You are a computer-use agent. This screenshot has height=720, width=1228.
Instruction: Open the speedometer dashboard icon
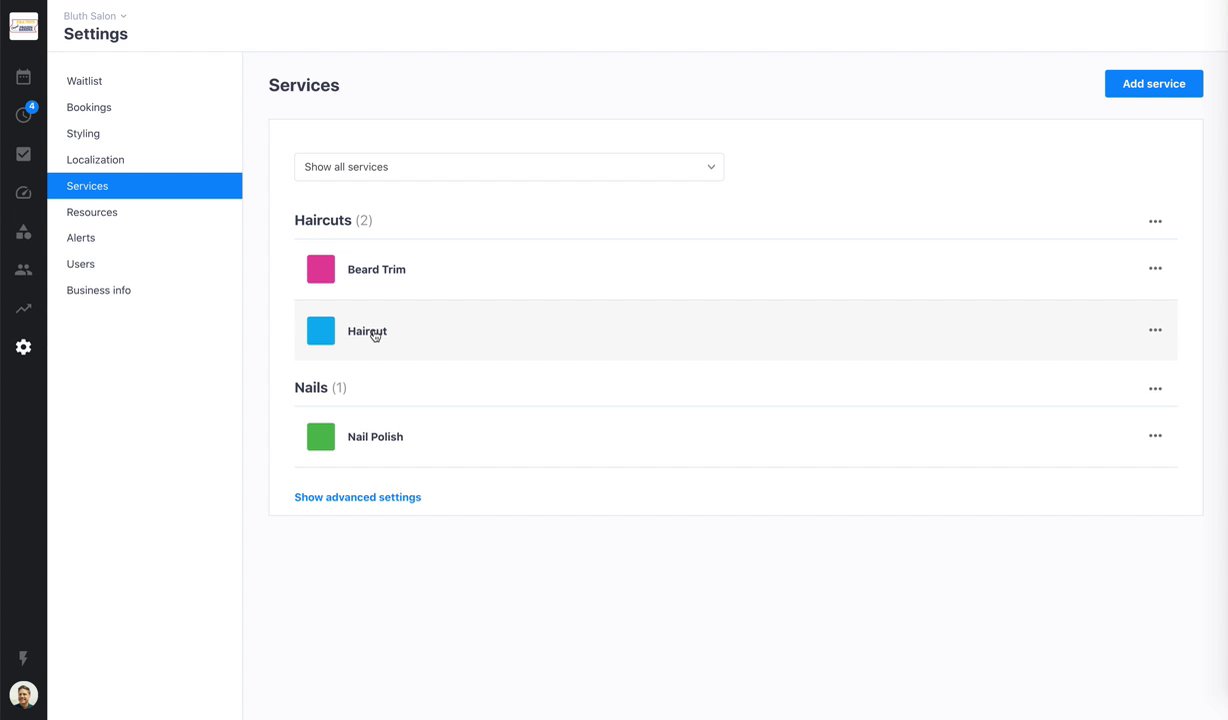23,193
